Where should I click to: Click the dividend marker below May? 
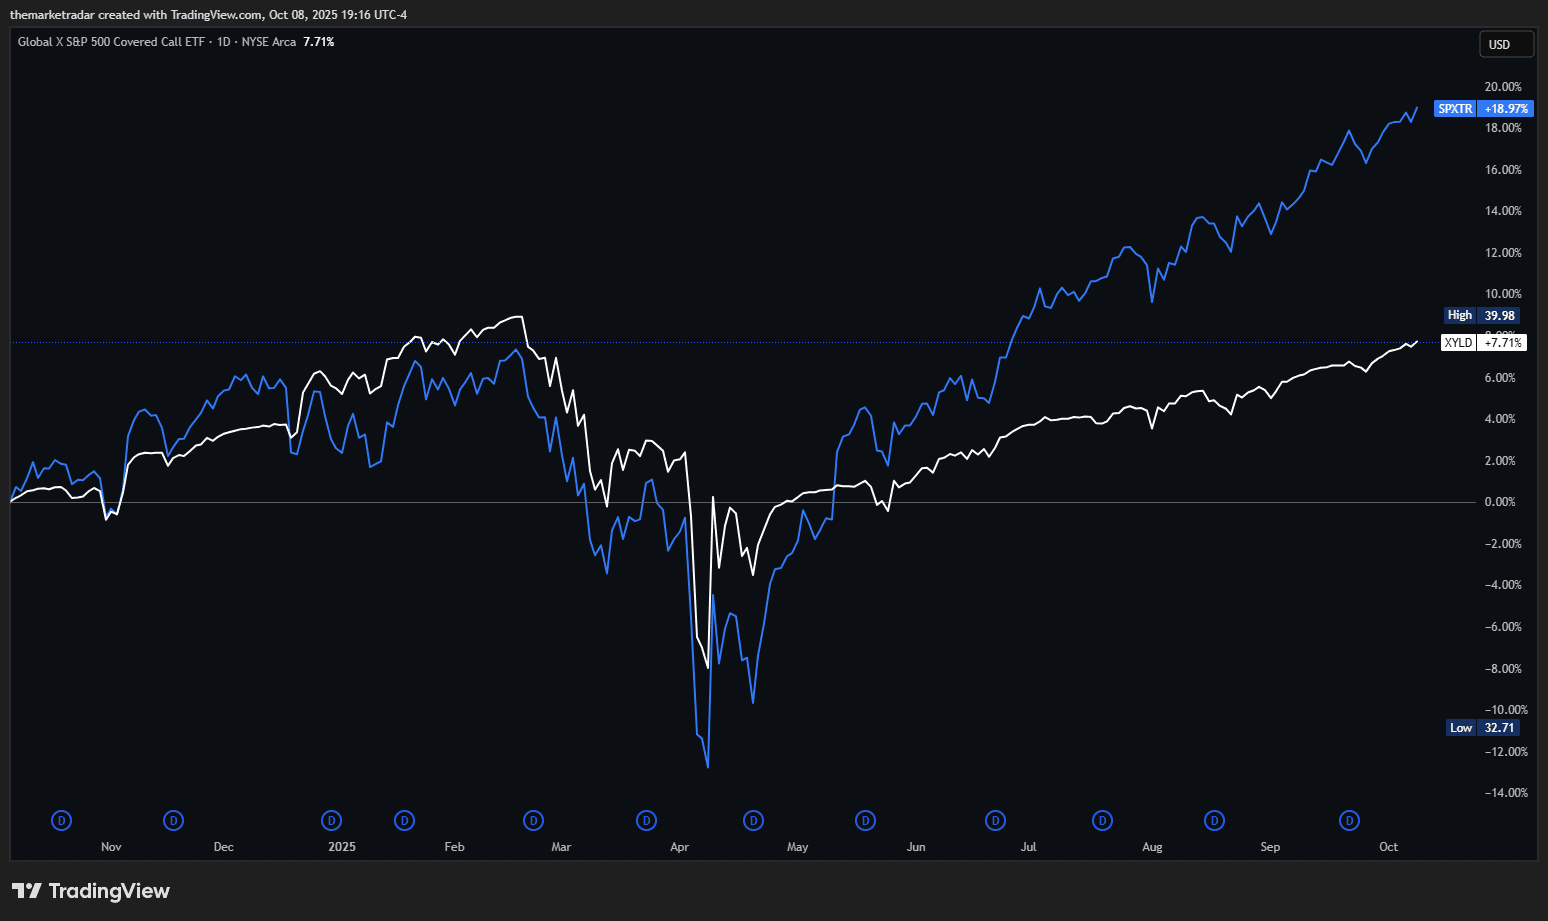click(753, 820)
